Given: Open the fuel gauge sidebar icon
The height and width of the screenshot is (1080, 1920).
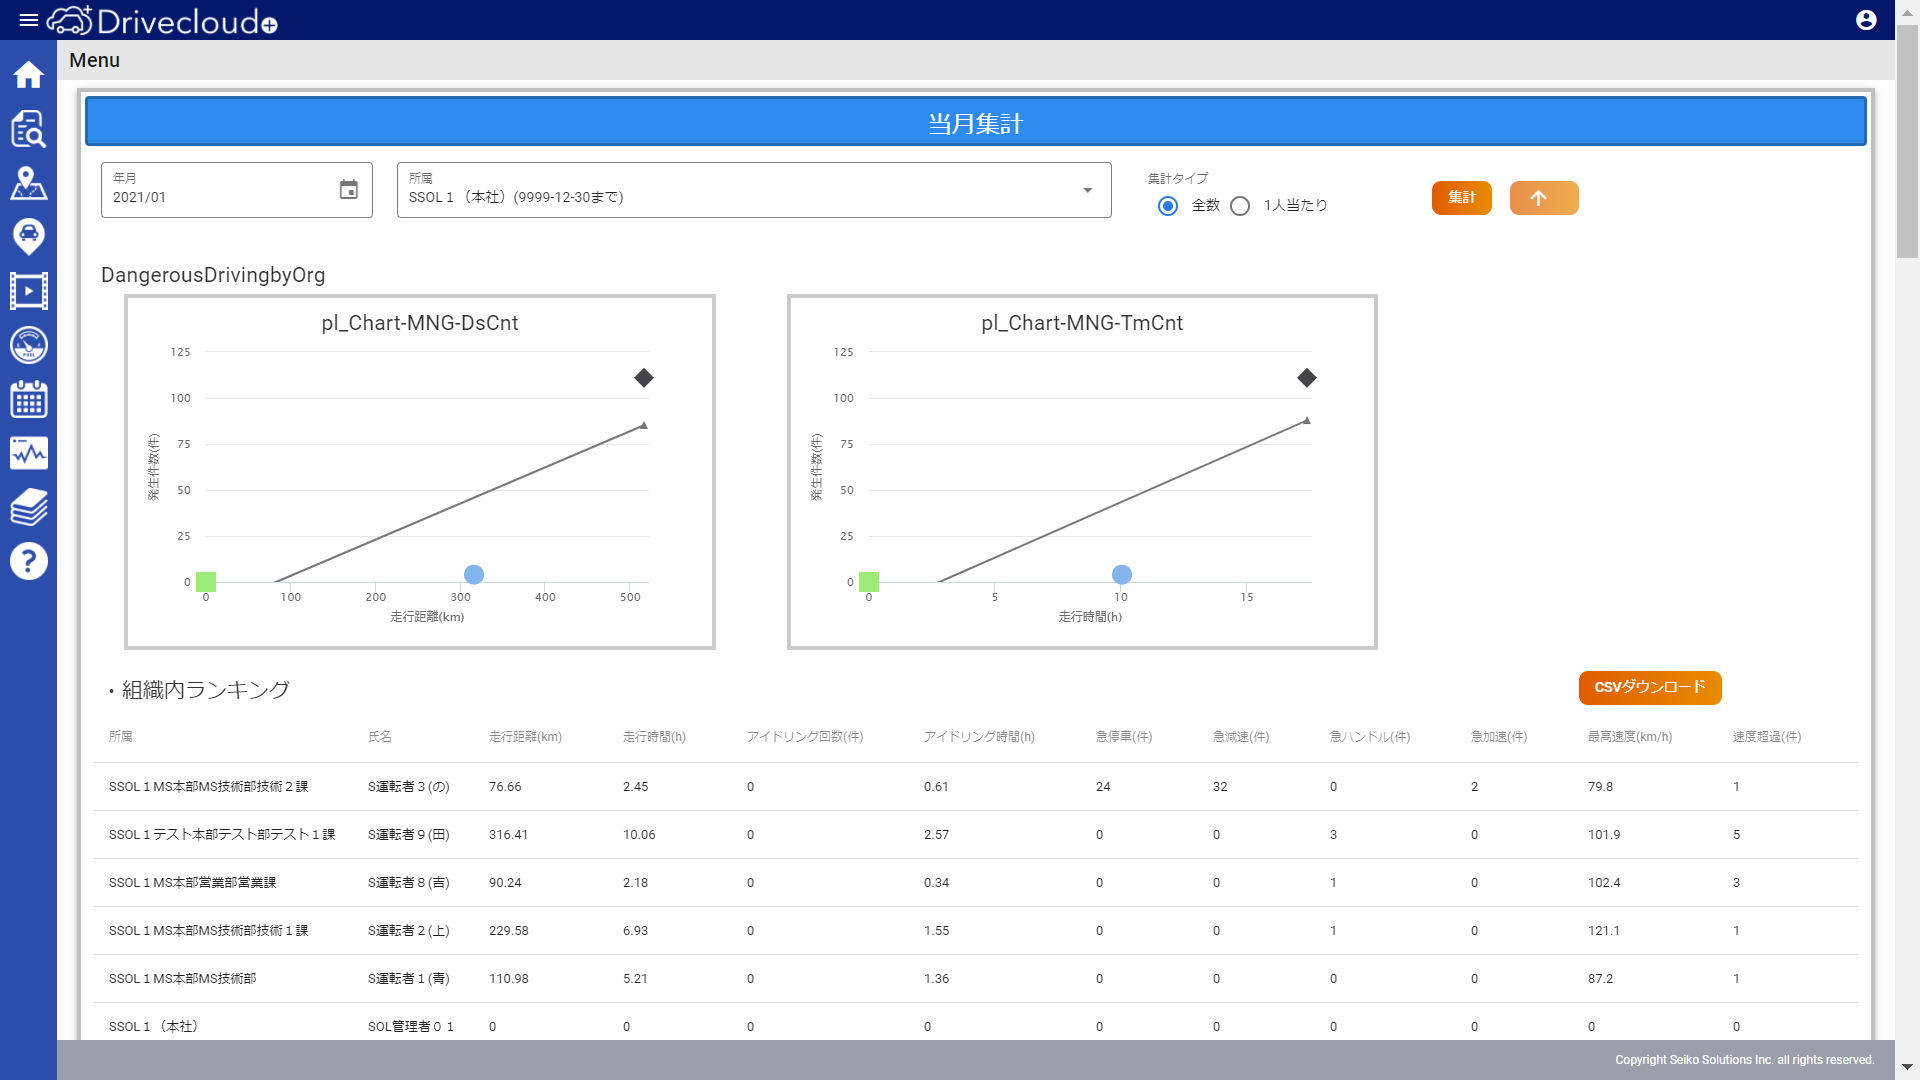Looking at the screenshot, I should click(x=28, y=345).
